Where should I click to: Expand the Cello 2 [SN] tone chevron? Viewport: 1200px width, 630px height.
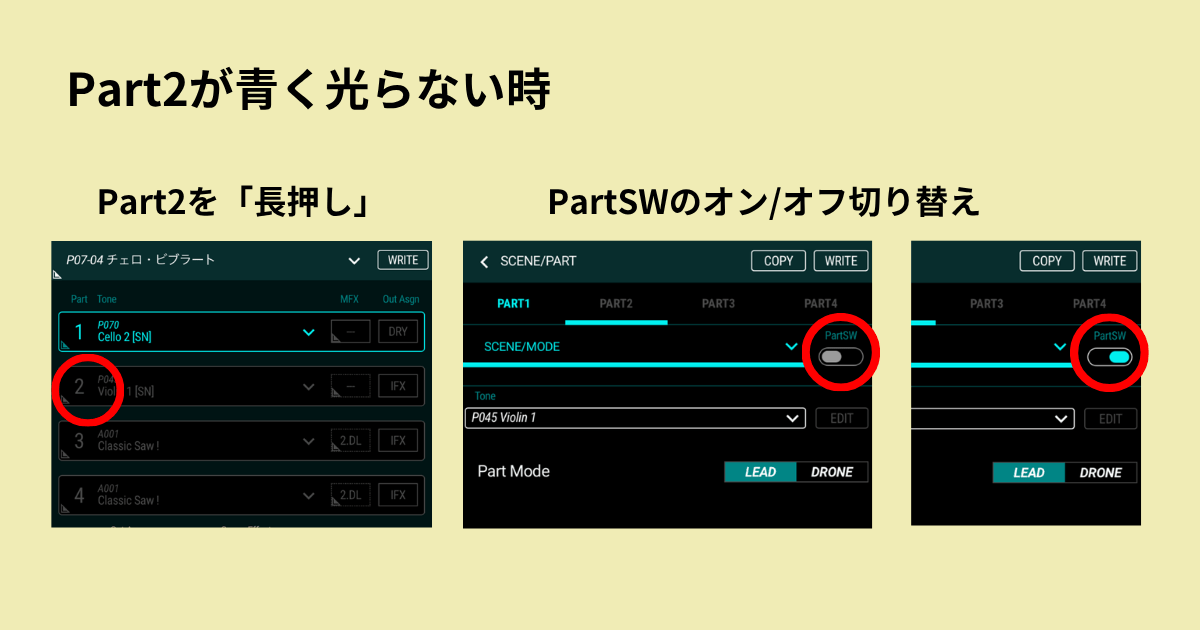coord(309,333)
